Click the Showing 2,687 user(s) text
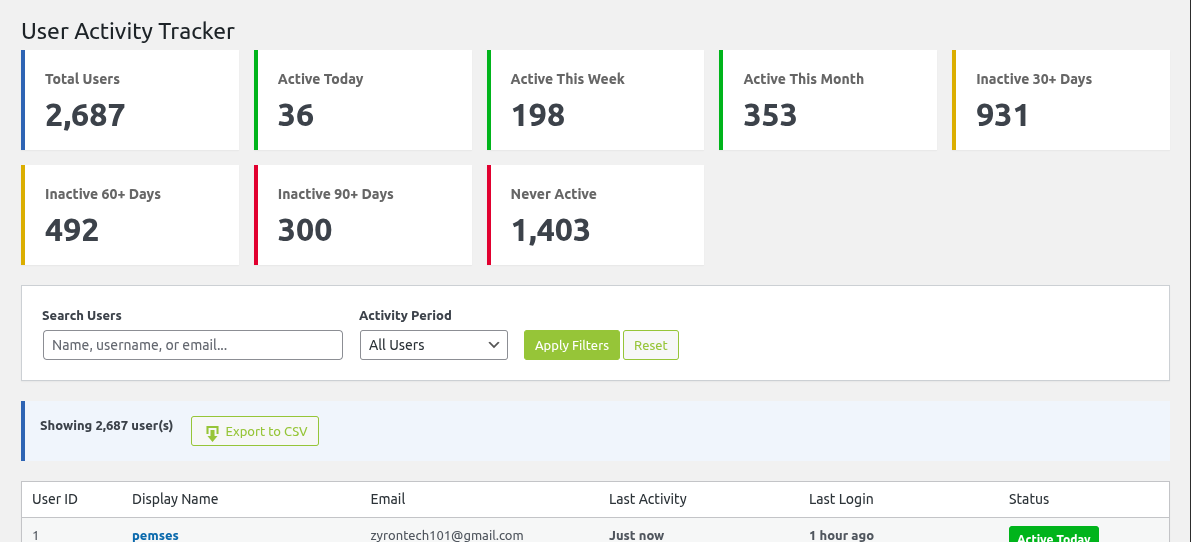Viewport: 1191px width, 542px height. (106, 426)
